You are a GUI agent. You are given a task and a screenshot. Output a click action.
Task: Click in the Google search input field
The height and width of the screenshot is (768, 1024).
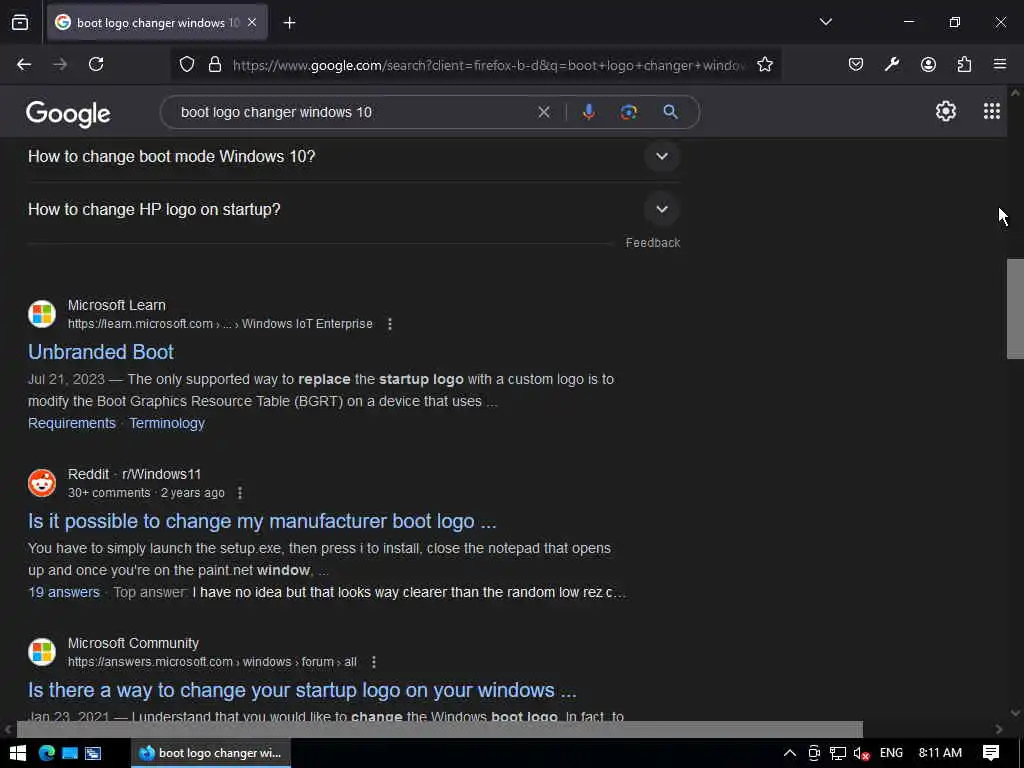[353, 112]
